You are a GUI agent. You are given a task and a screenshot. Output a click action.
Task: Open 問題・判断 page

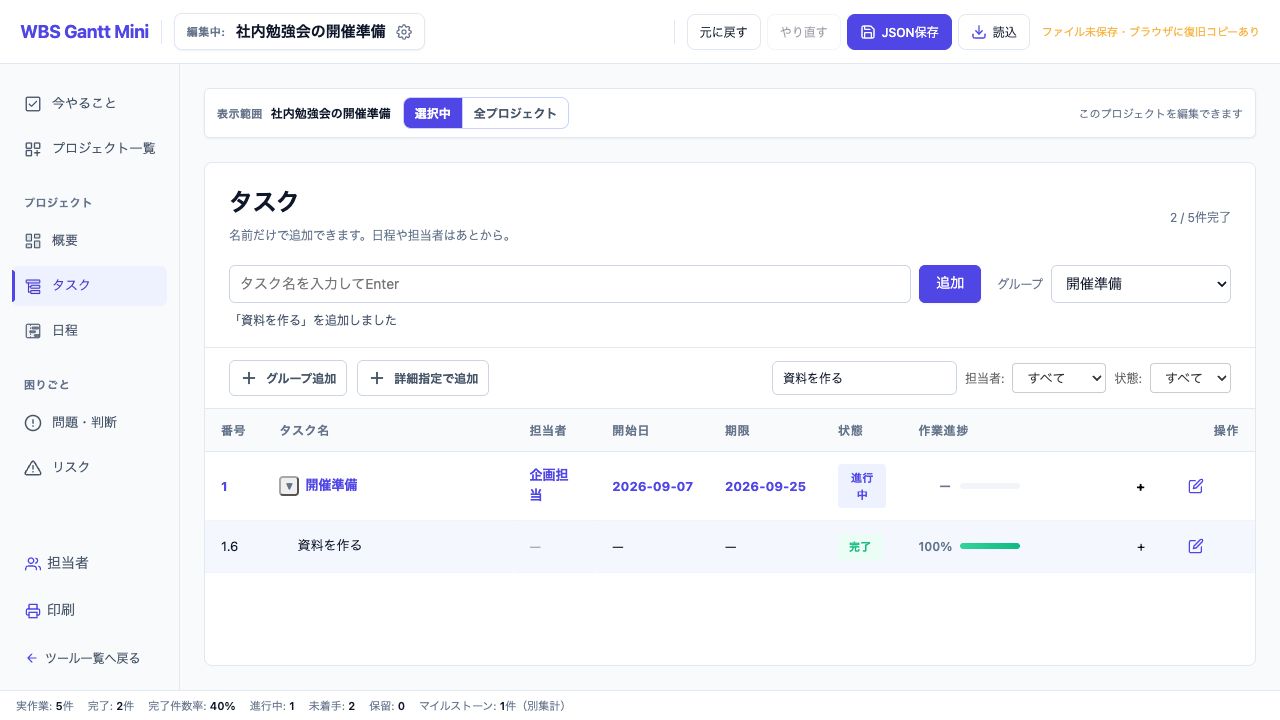pyautogui.click(x=89, y=422)
